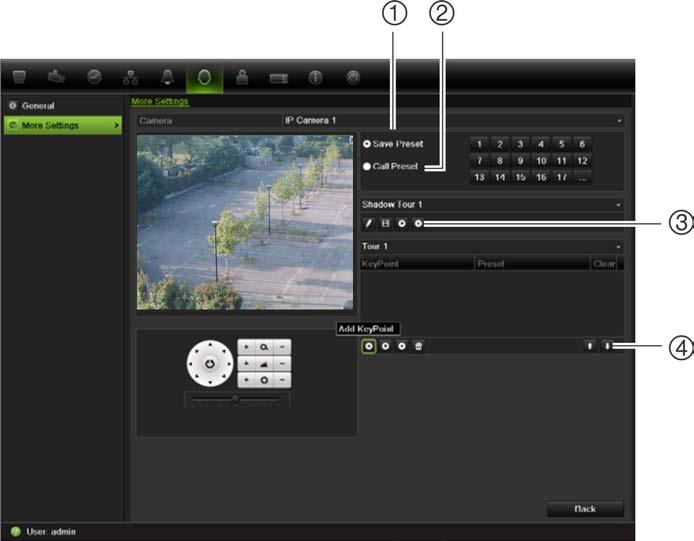694x541 pixels.
Task: Expand the Shadow Tour 1 dropdown
Action: coord(618,205)
